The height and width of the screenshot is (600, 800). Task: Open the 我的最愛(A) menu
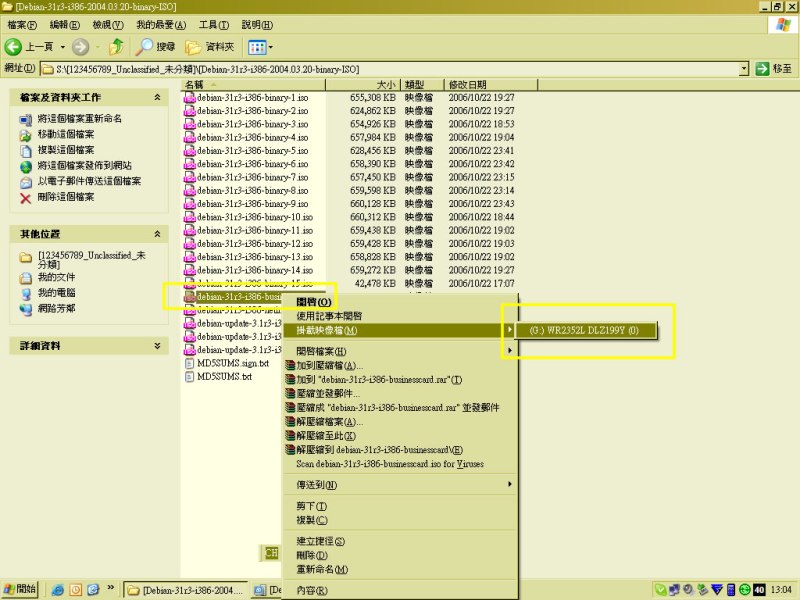[x=161, y=24]
